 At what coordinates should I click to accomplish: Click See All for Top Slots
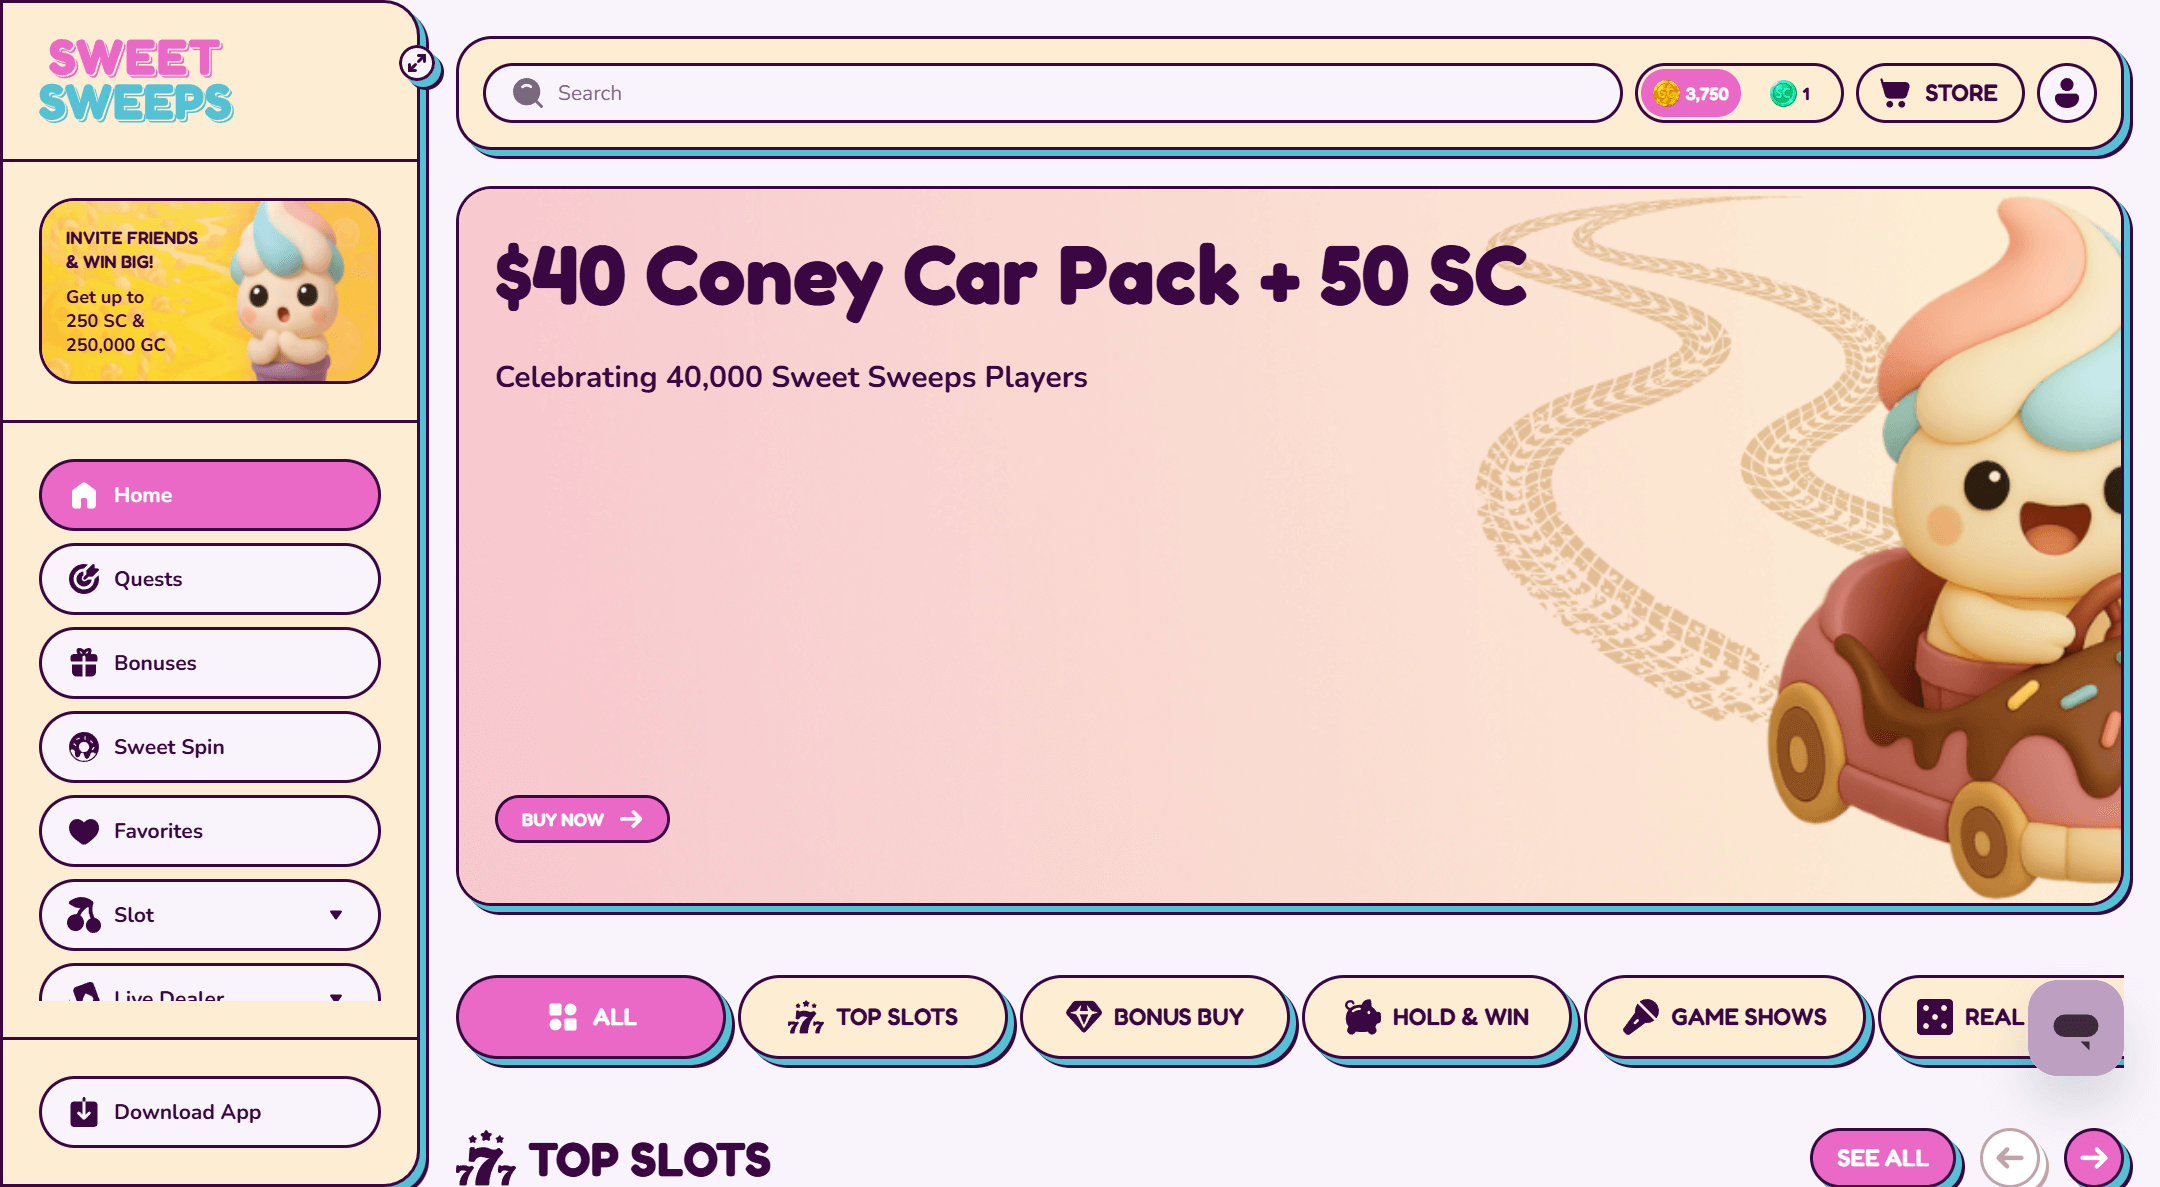click(1882, 1157)
